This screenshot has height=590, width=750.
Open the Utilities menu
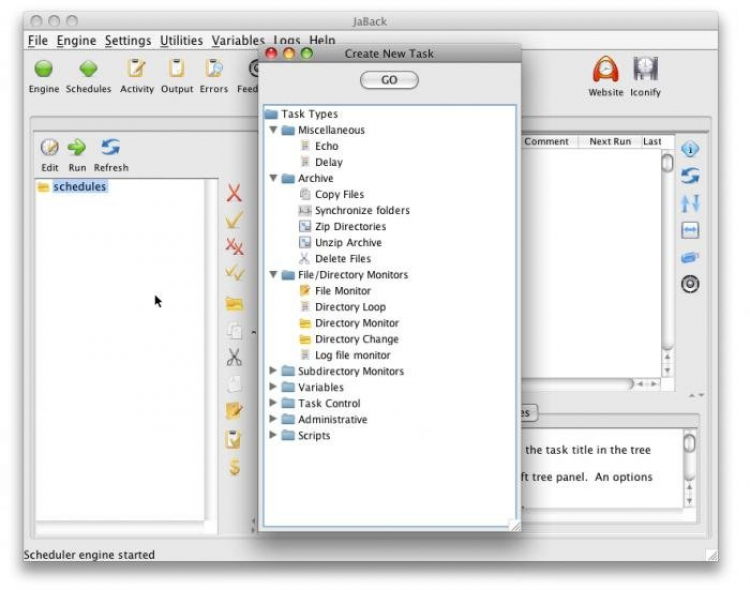pos(181,40)
